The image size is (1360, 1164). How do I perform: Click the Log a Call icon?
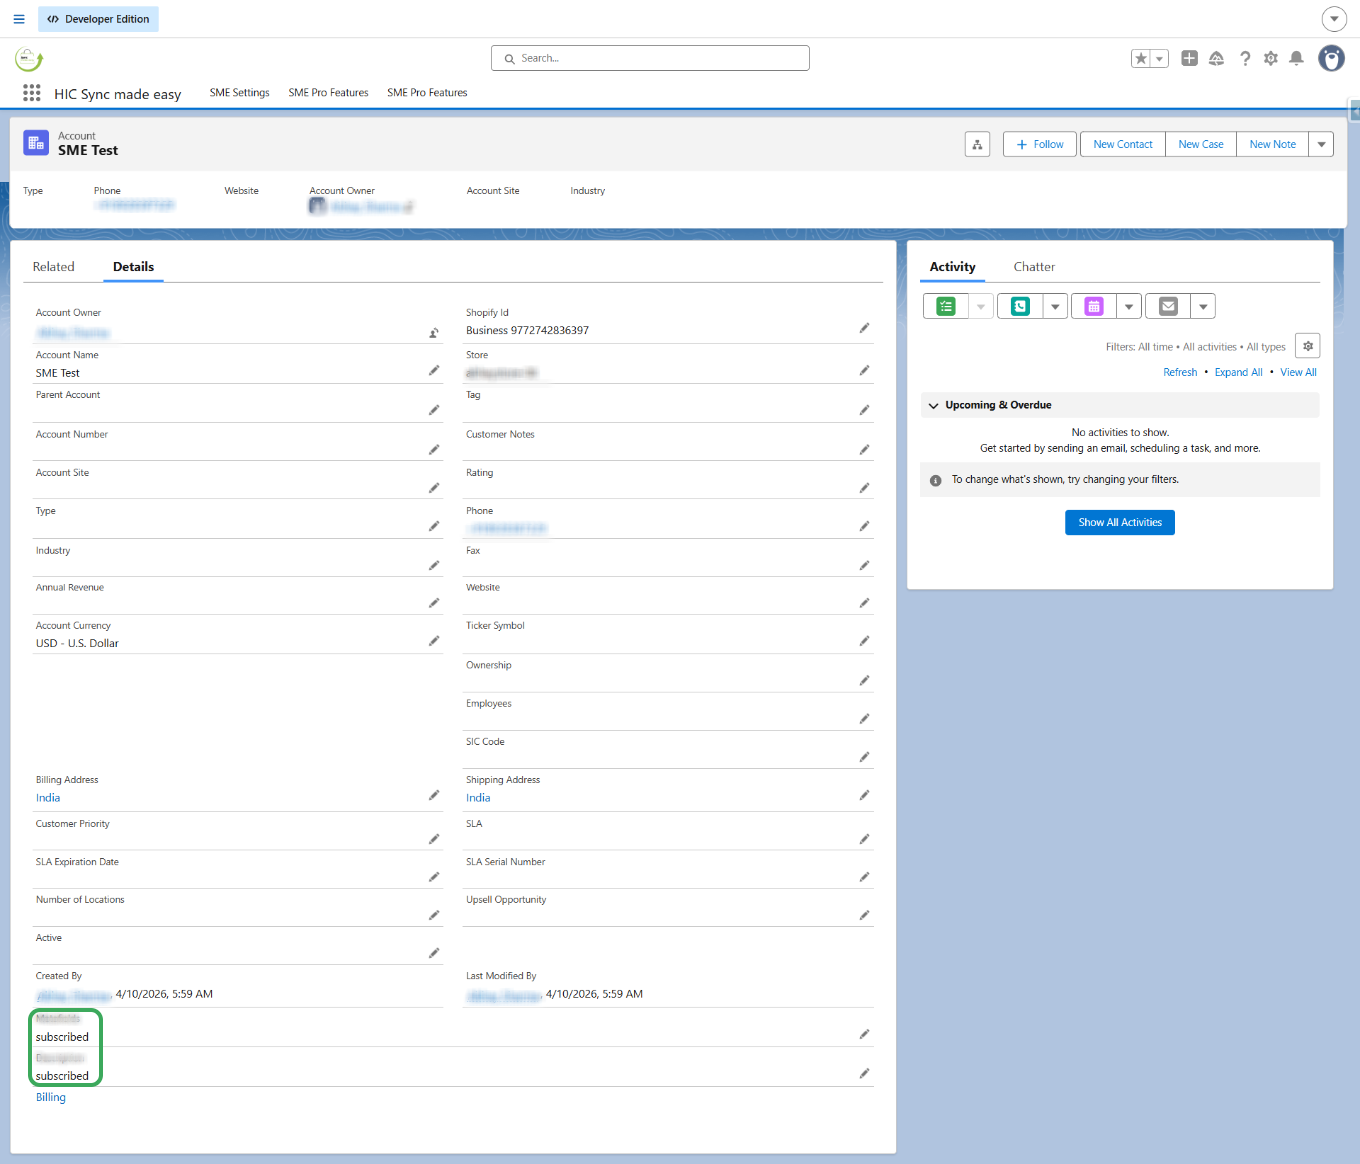click(1020, 307)
